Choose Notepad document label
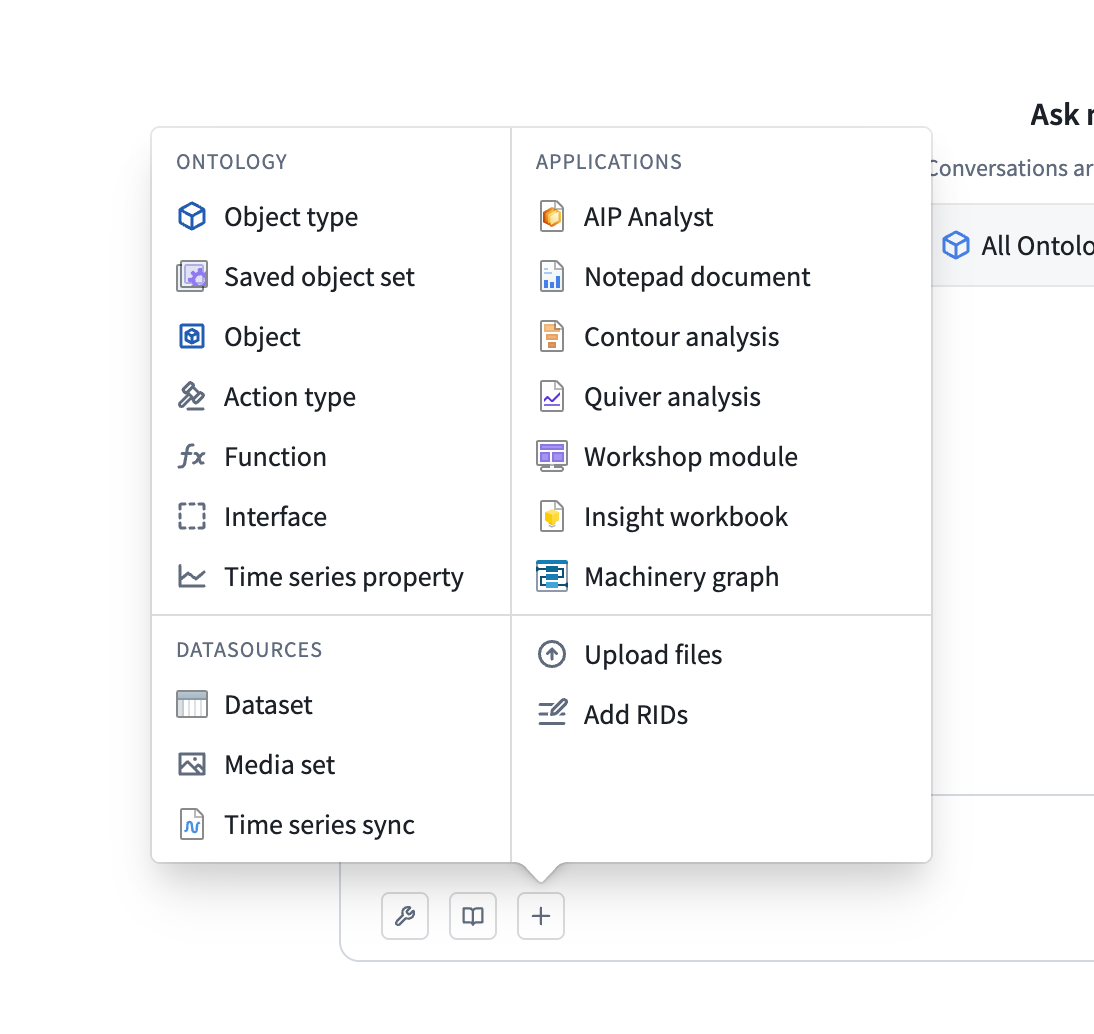Image resolution: width=1094 pixels, height=1034 pixels. (698, 277)
